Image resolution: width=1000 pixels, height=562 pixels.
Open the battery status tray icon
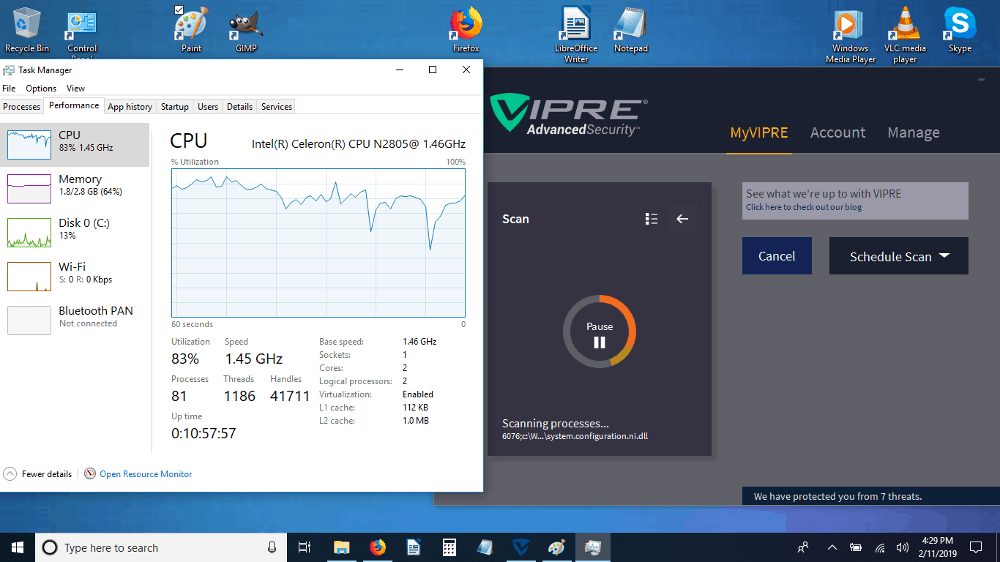coord(855,547)
